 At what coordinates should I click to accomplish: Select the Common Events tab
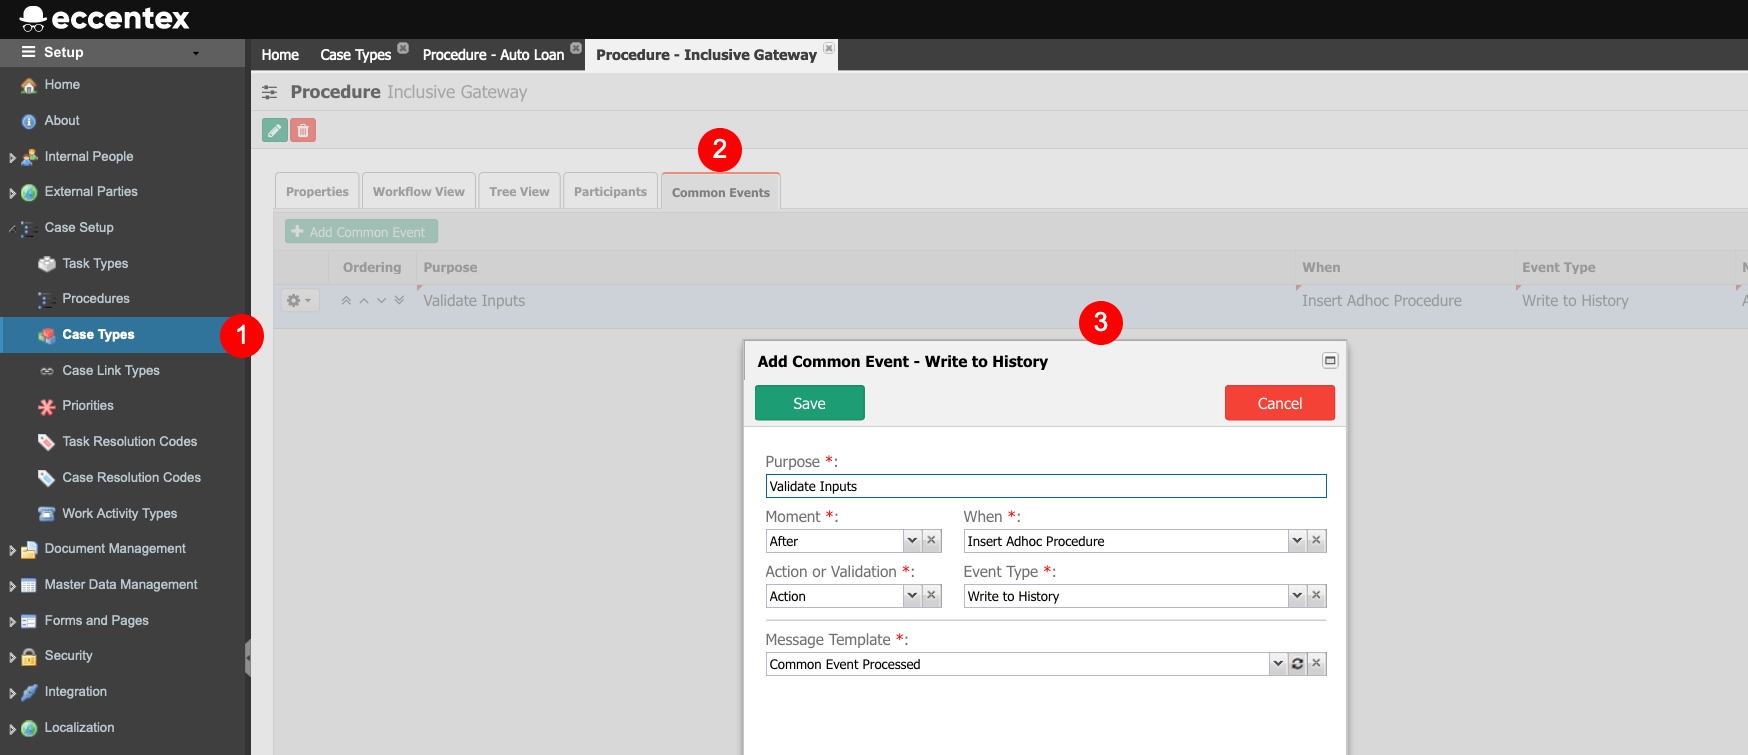click(x=721, y=192)
